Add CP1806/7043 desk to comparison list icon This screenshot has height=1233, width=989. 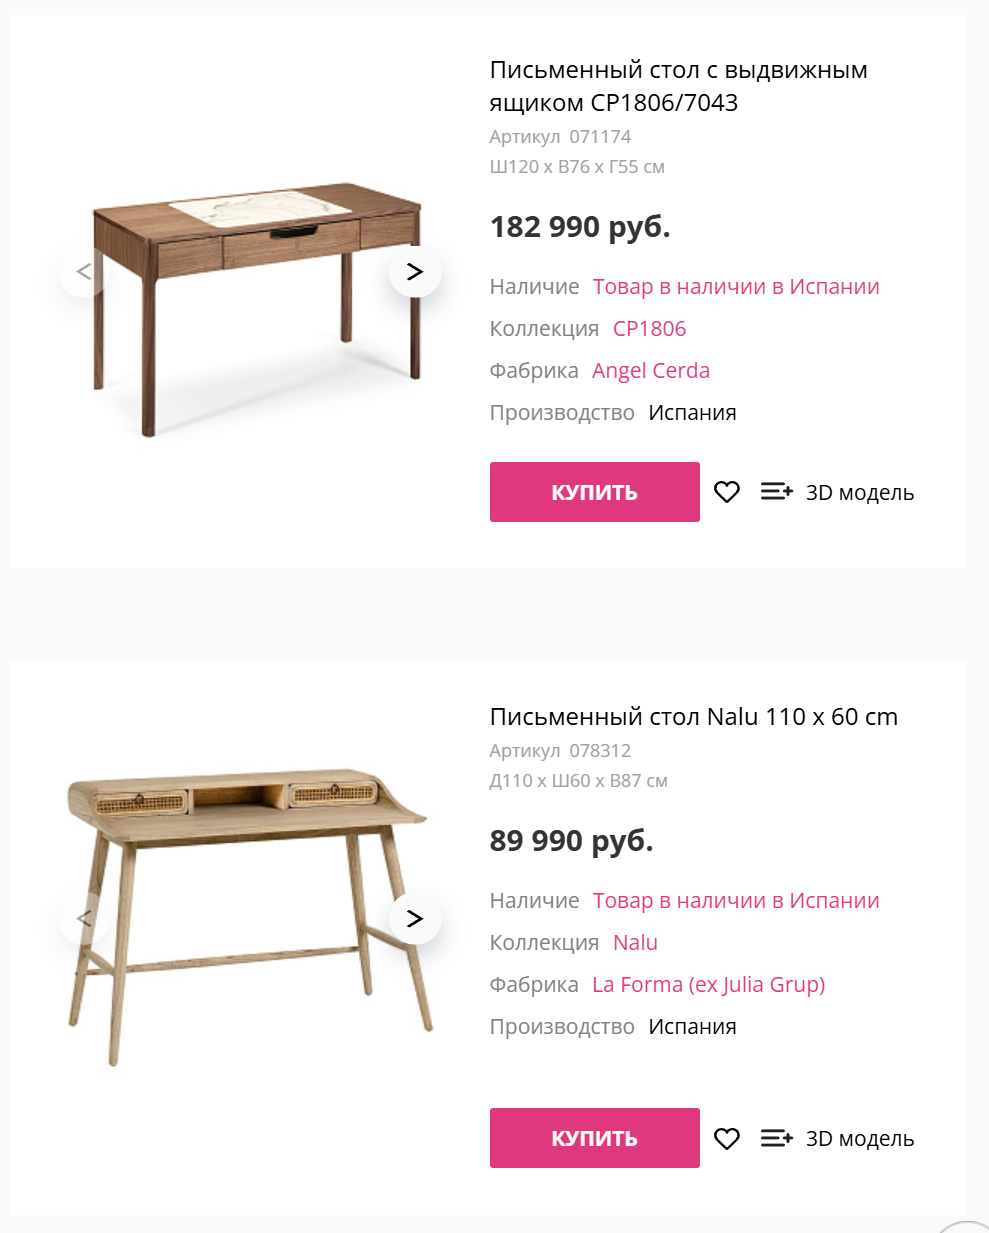[777, 492]
